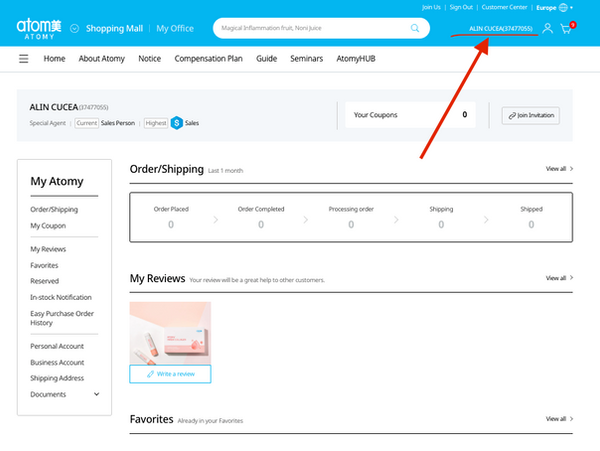The image size is (600, 451).
Task: Open Compensation Plan menu item
Action: (x=209, y=59)
